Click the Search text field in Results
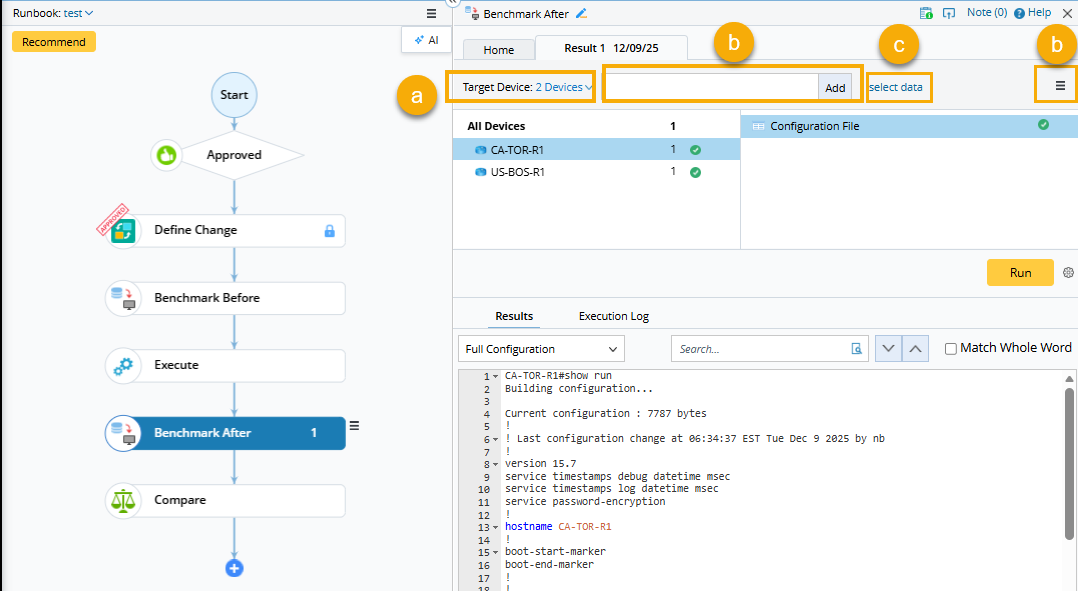This screenshot has width=1078, height=591. 758,349
